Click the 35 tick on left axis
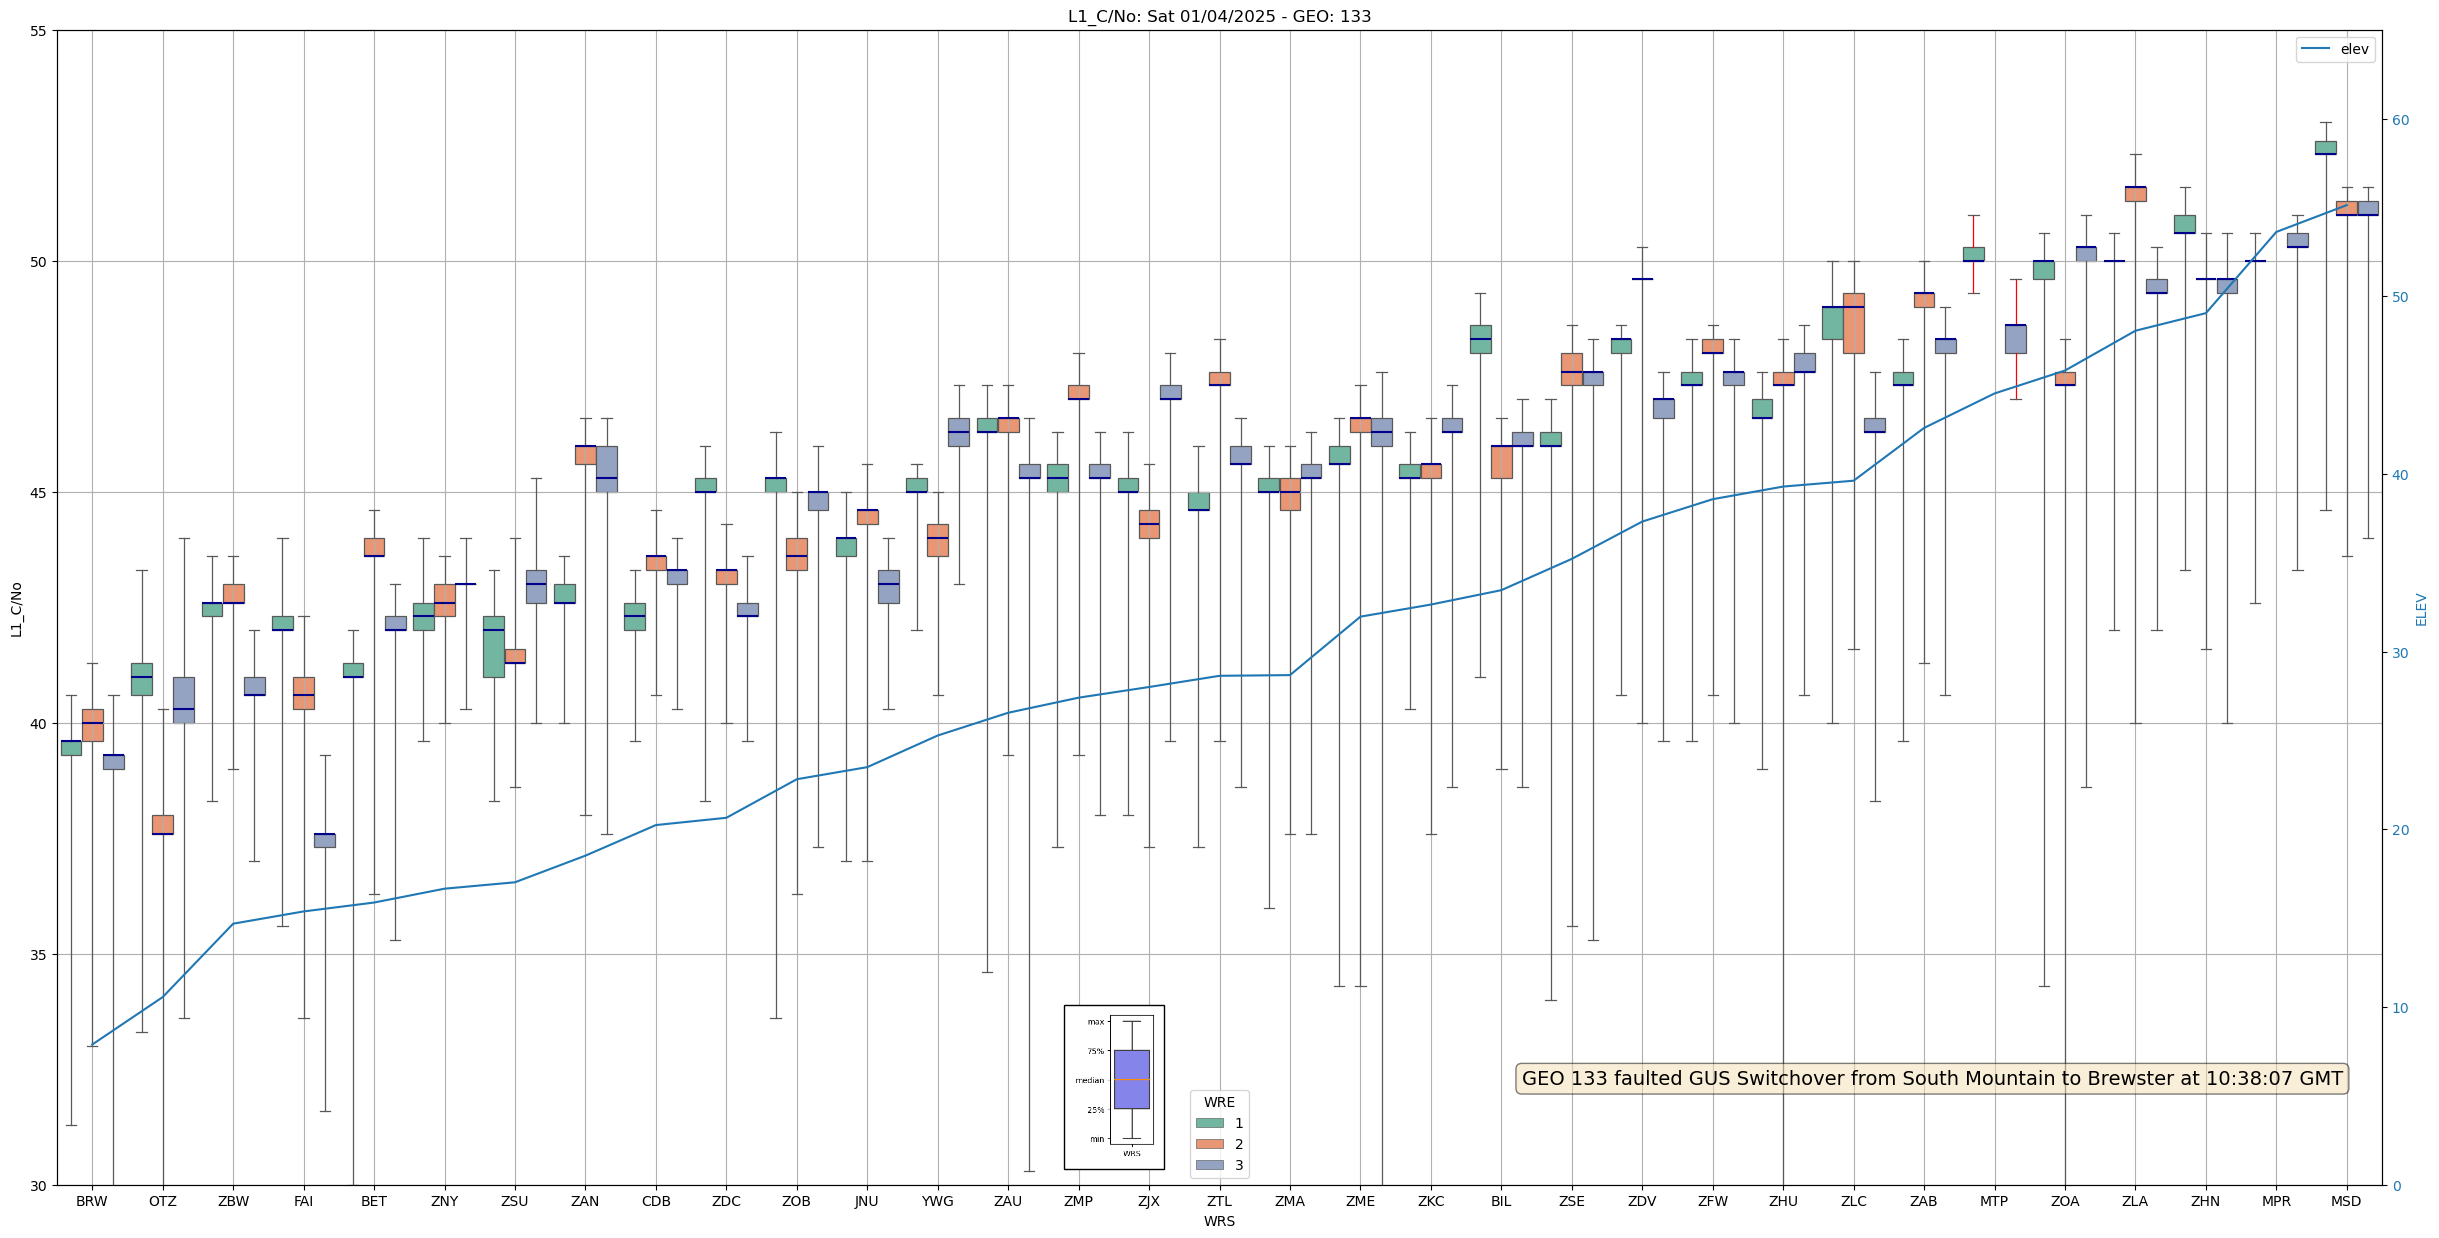 39,955
